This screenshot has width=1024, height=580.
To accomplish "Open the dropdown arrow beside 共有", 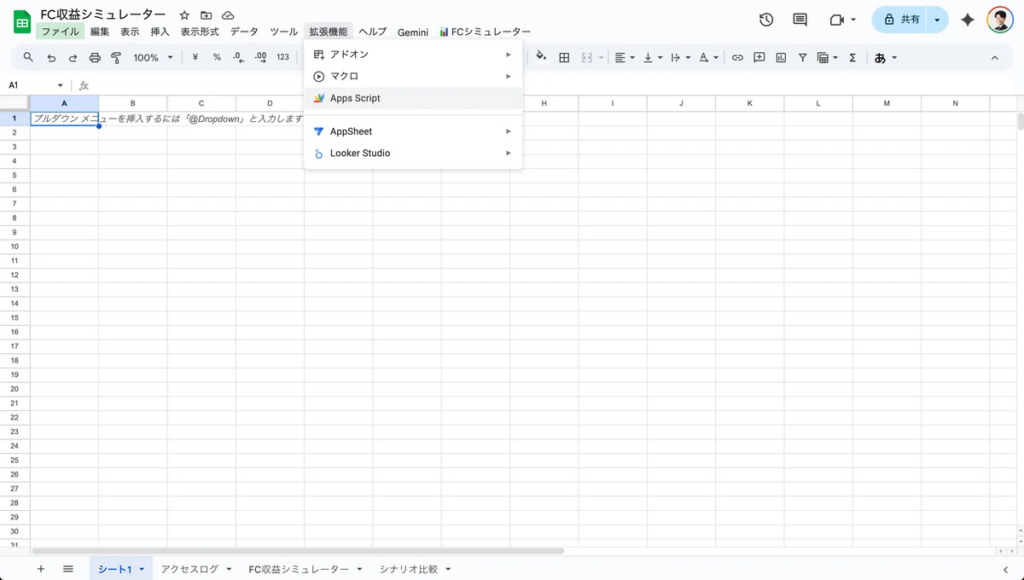I will coord(937,19).
